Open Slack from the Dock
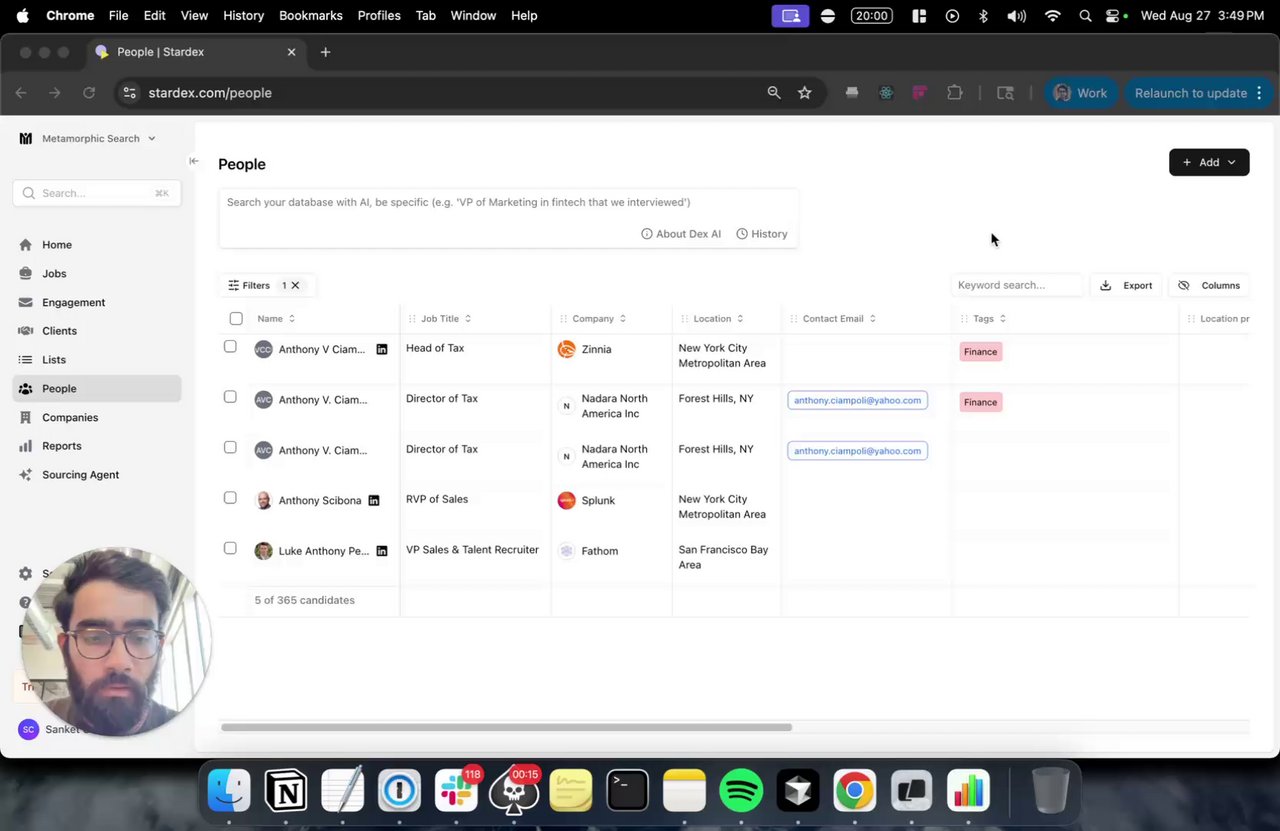This screenshot has height=831, width=1280. click(x=457, y=792)
